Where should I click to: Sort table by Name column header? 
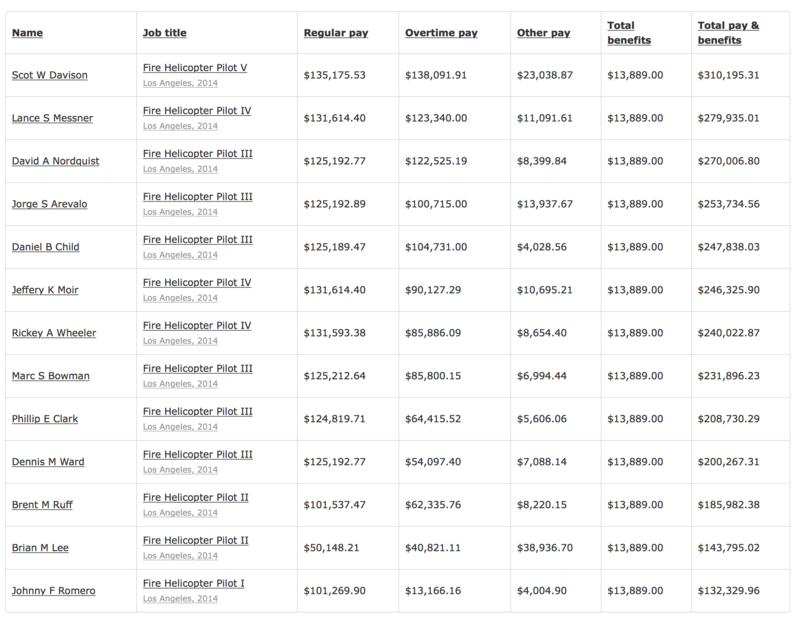point(27,32)
